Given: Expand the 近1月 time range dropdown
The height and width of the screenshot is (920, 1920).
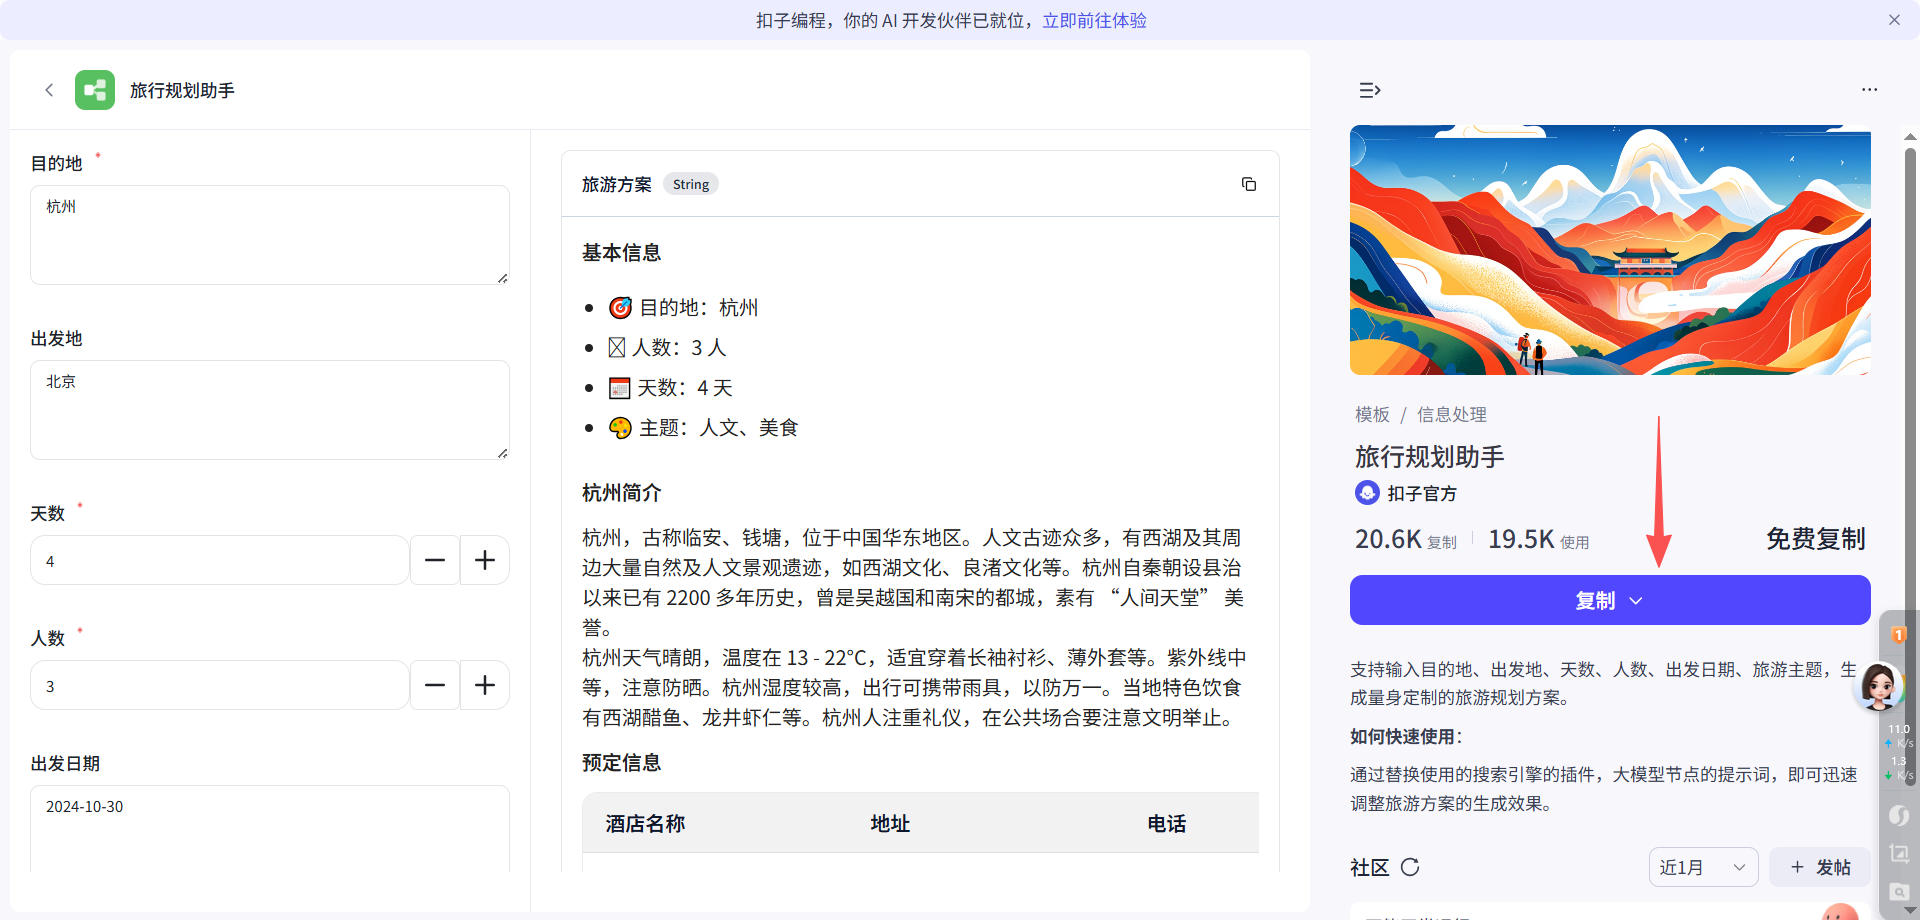Looking at the screenshot, I should coord(1703,867).
